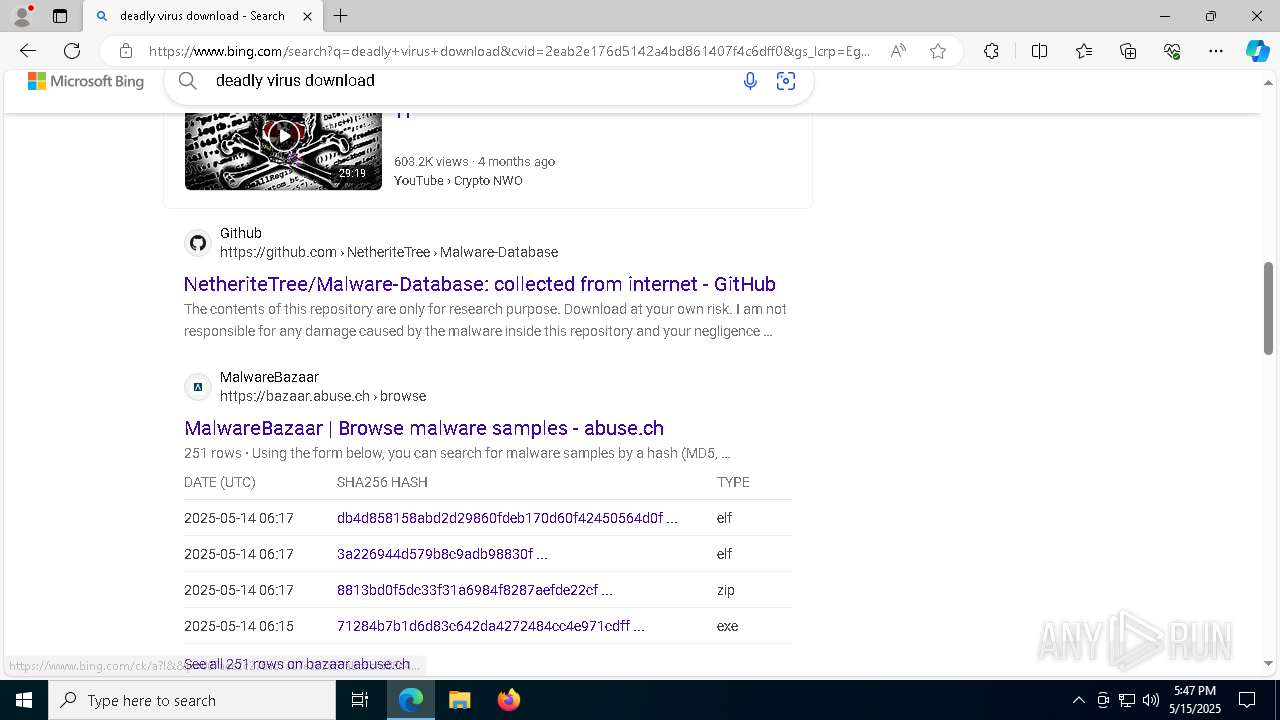The height and width of the screenshot is (720, 1280).
Task: Open Browser essentials heart icon
Action: pyautogui.click(x=1172, y=51)
